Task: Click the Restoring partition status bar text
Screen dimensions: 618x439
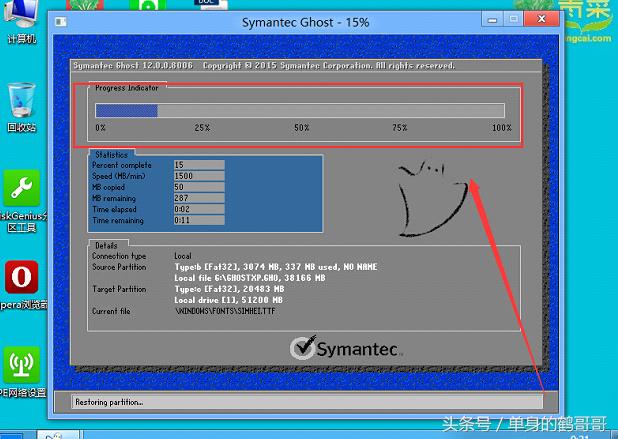Action: pyautogui.click(x=109, y=402)
